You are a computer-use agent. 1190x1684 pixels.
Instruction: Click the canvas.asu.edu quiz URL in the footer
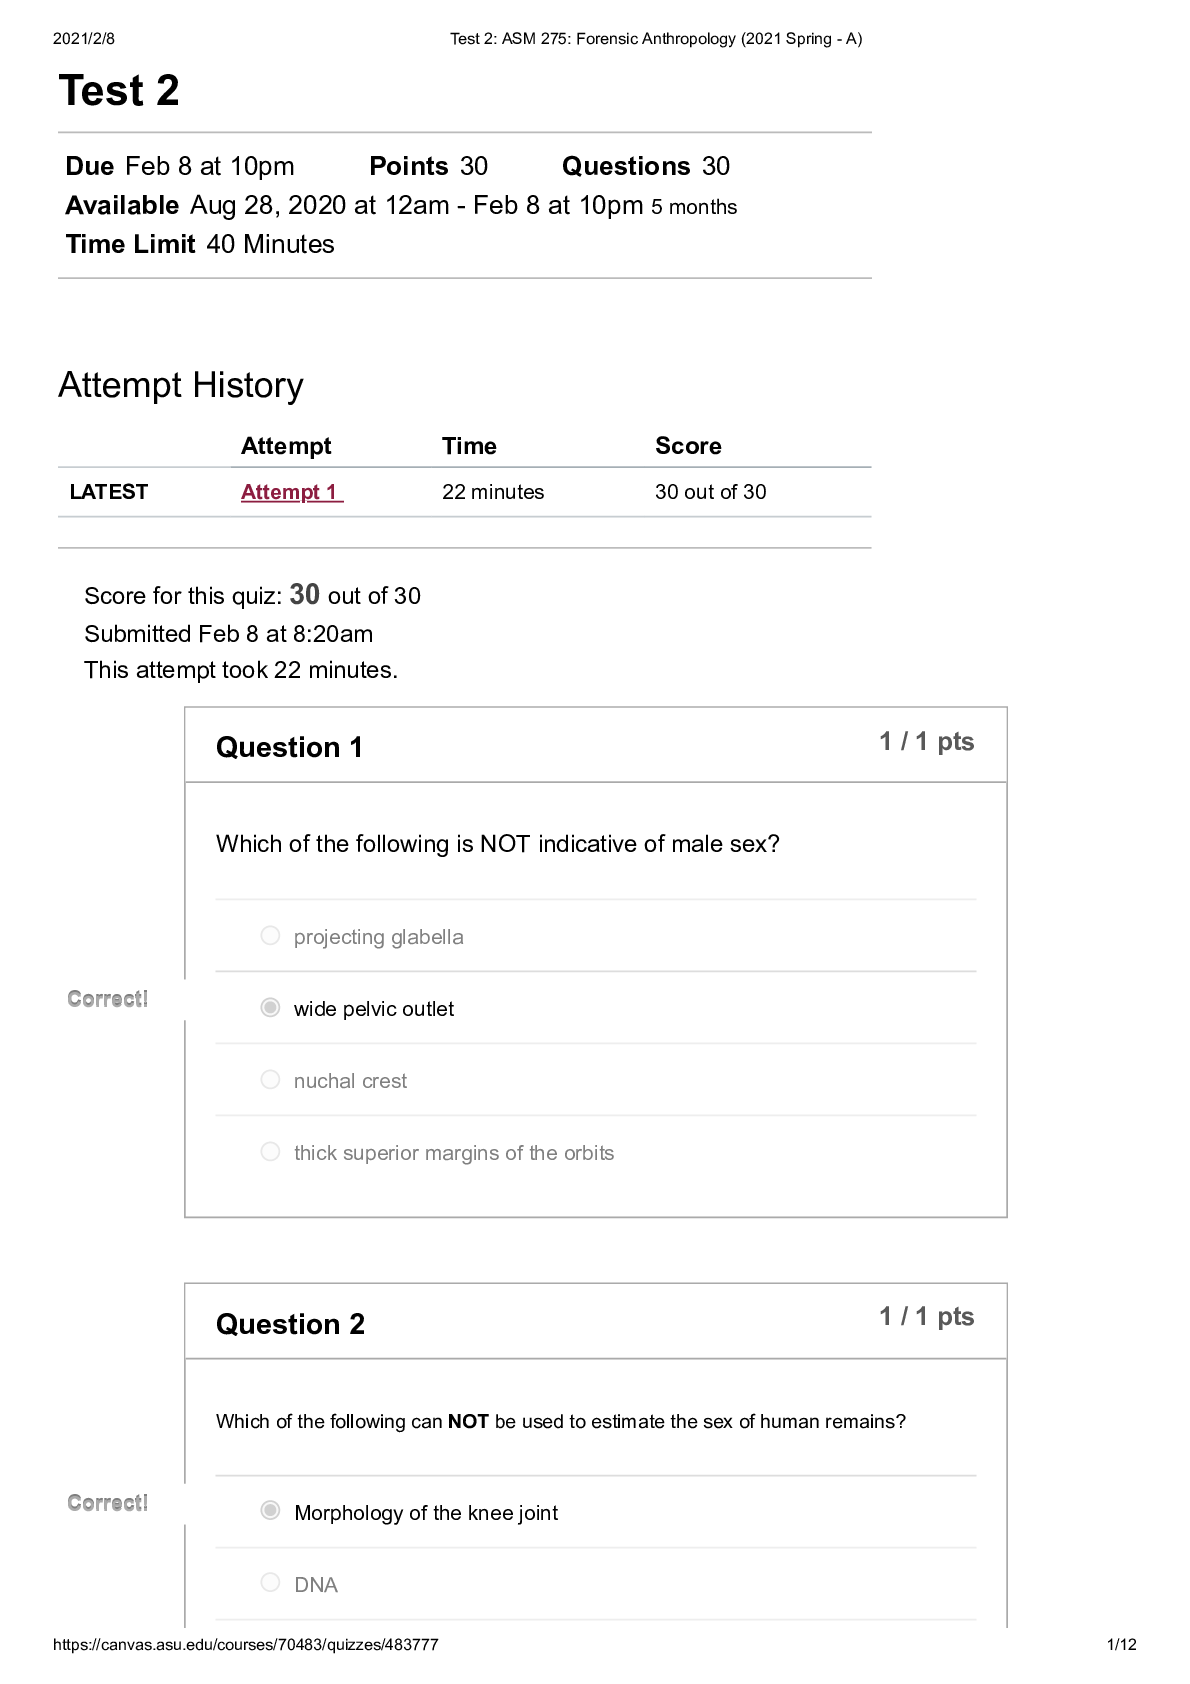coord(246,1645)
